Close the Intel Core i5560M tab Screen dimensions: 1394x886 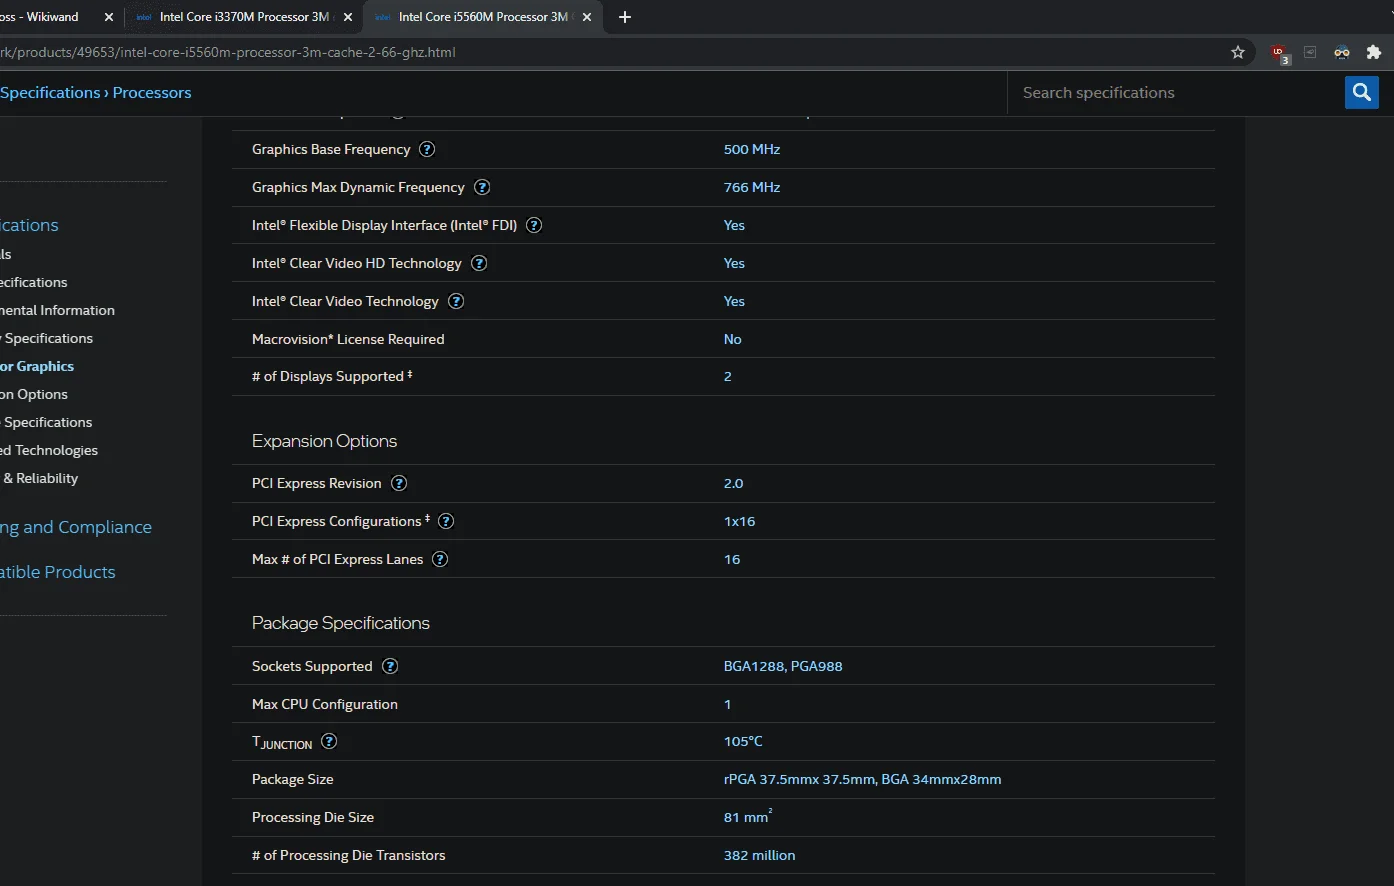coord(587,17)
